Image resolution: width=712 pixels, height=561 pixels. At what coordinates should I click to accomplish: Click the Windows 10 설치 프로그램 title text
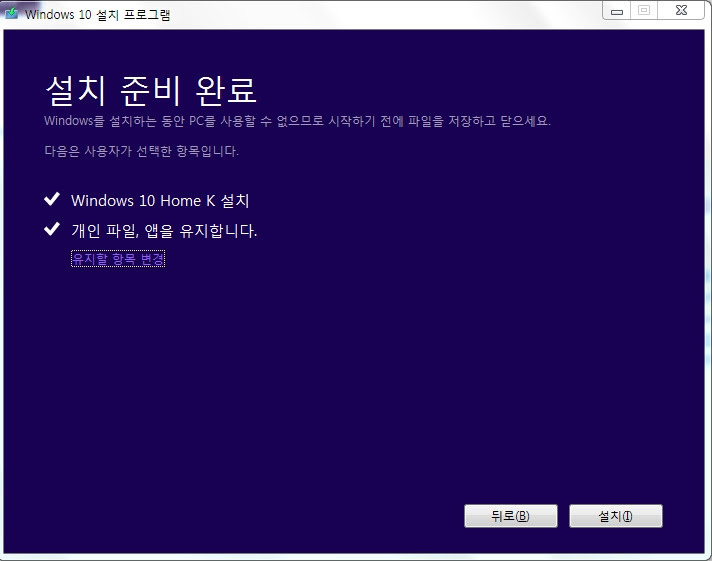(98, 15)
